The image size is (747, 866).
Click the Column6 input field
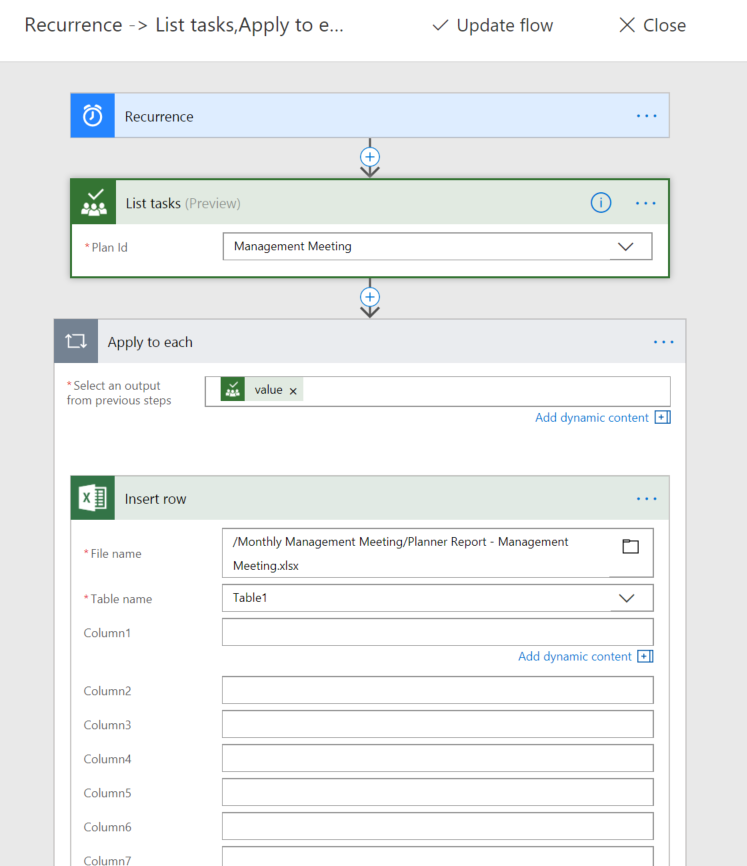pyautogui.click(x=437, y=826)
